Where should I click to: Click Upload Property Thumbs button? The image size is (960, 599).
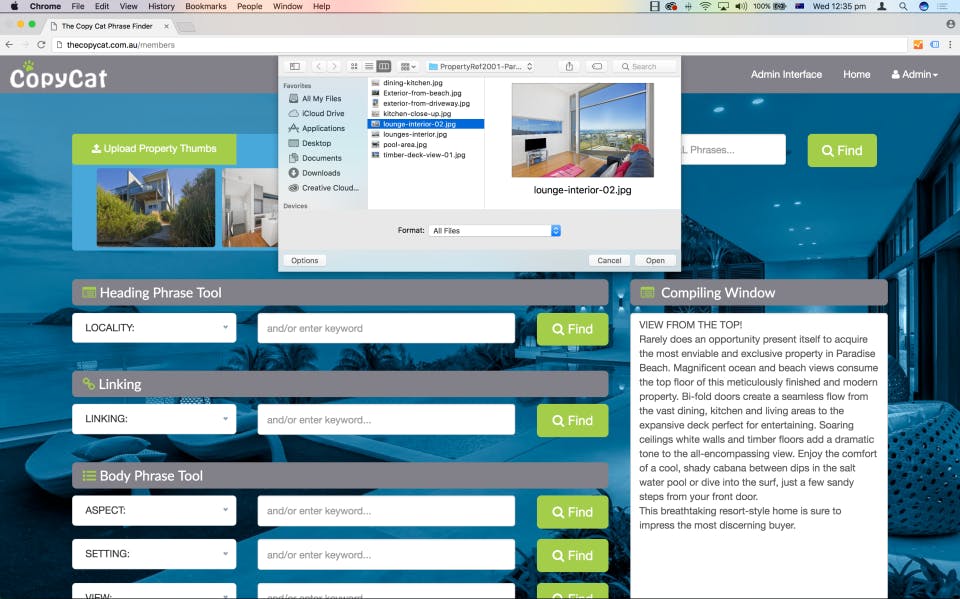[x=154, y=149]
